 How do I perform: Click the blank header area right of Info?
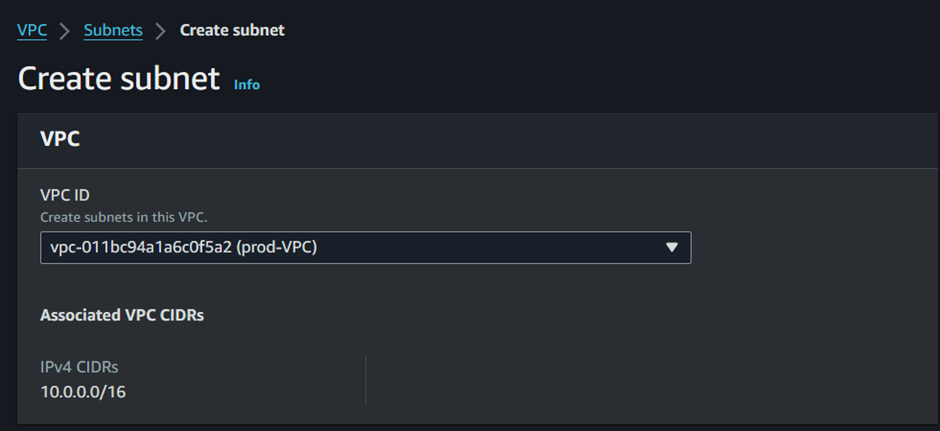pos(599,79)
